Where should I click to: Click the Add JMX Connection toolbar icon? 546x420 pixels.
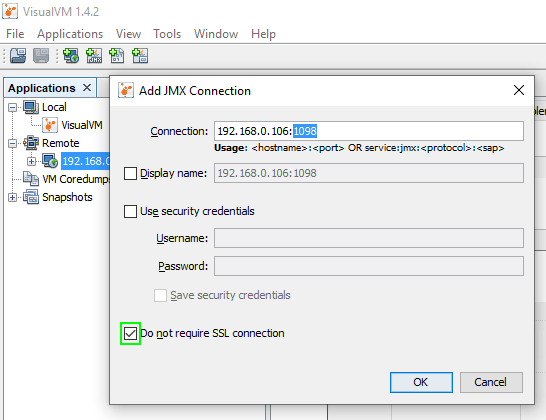pyautogui.click(x=94, y=56)
